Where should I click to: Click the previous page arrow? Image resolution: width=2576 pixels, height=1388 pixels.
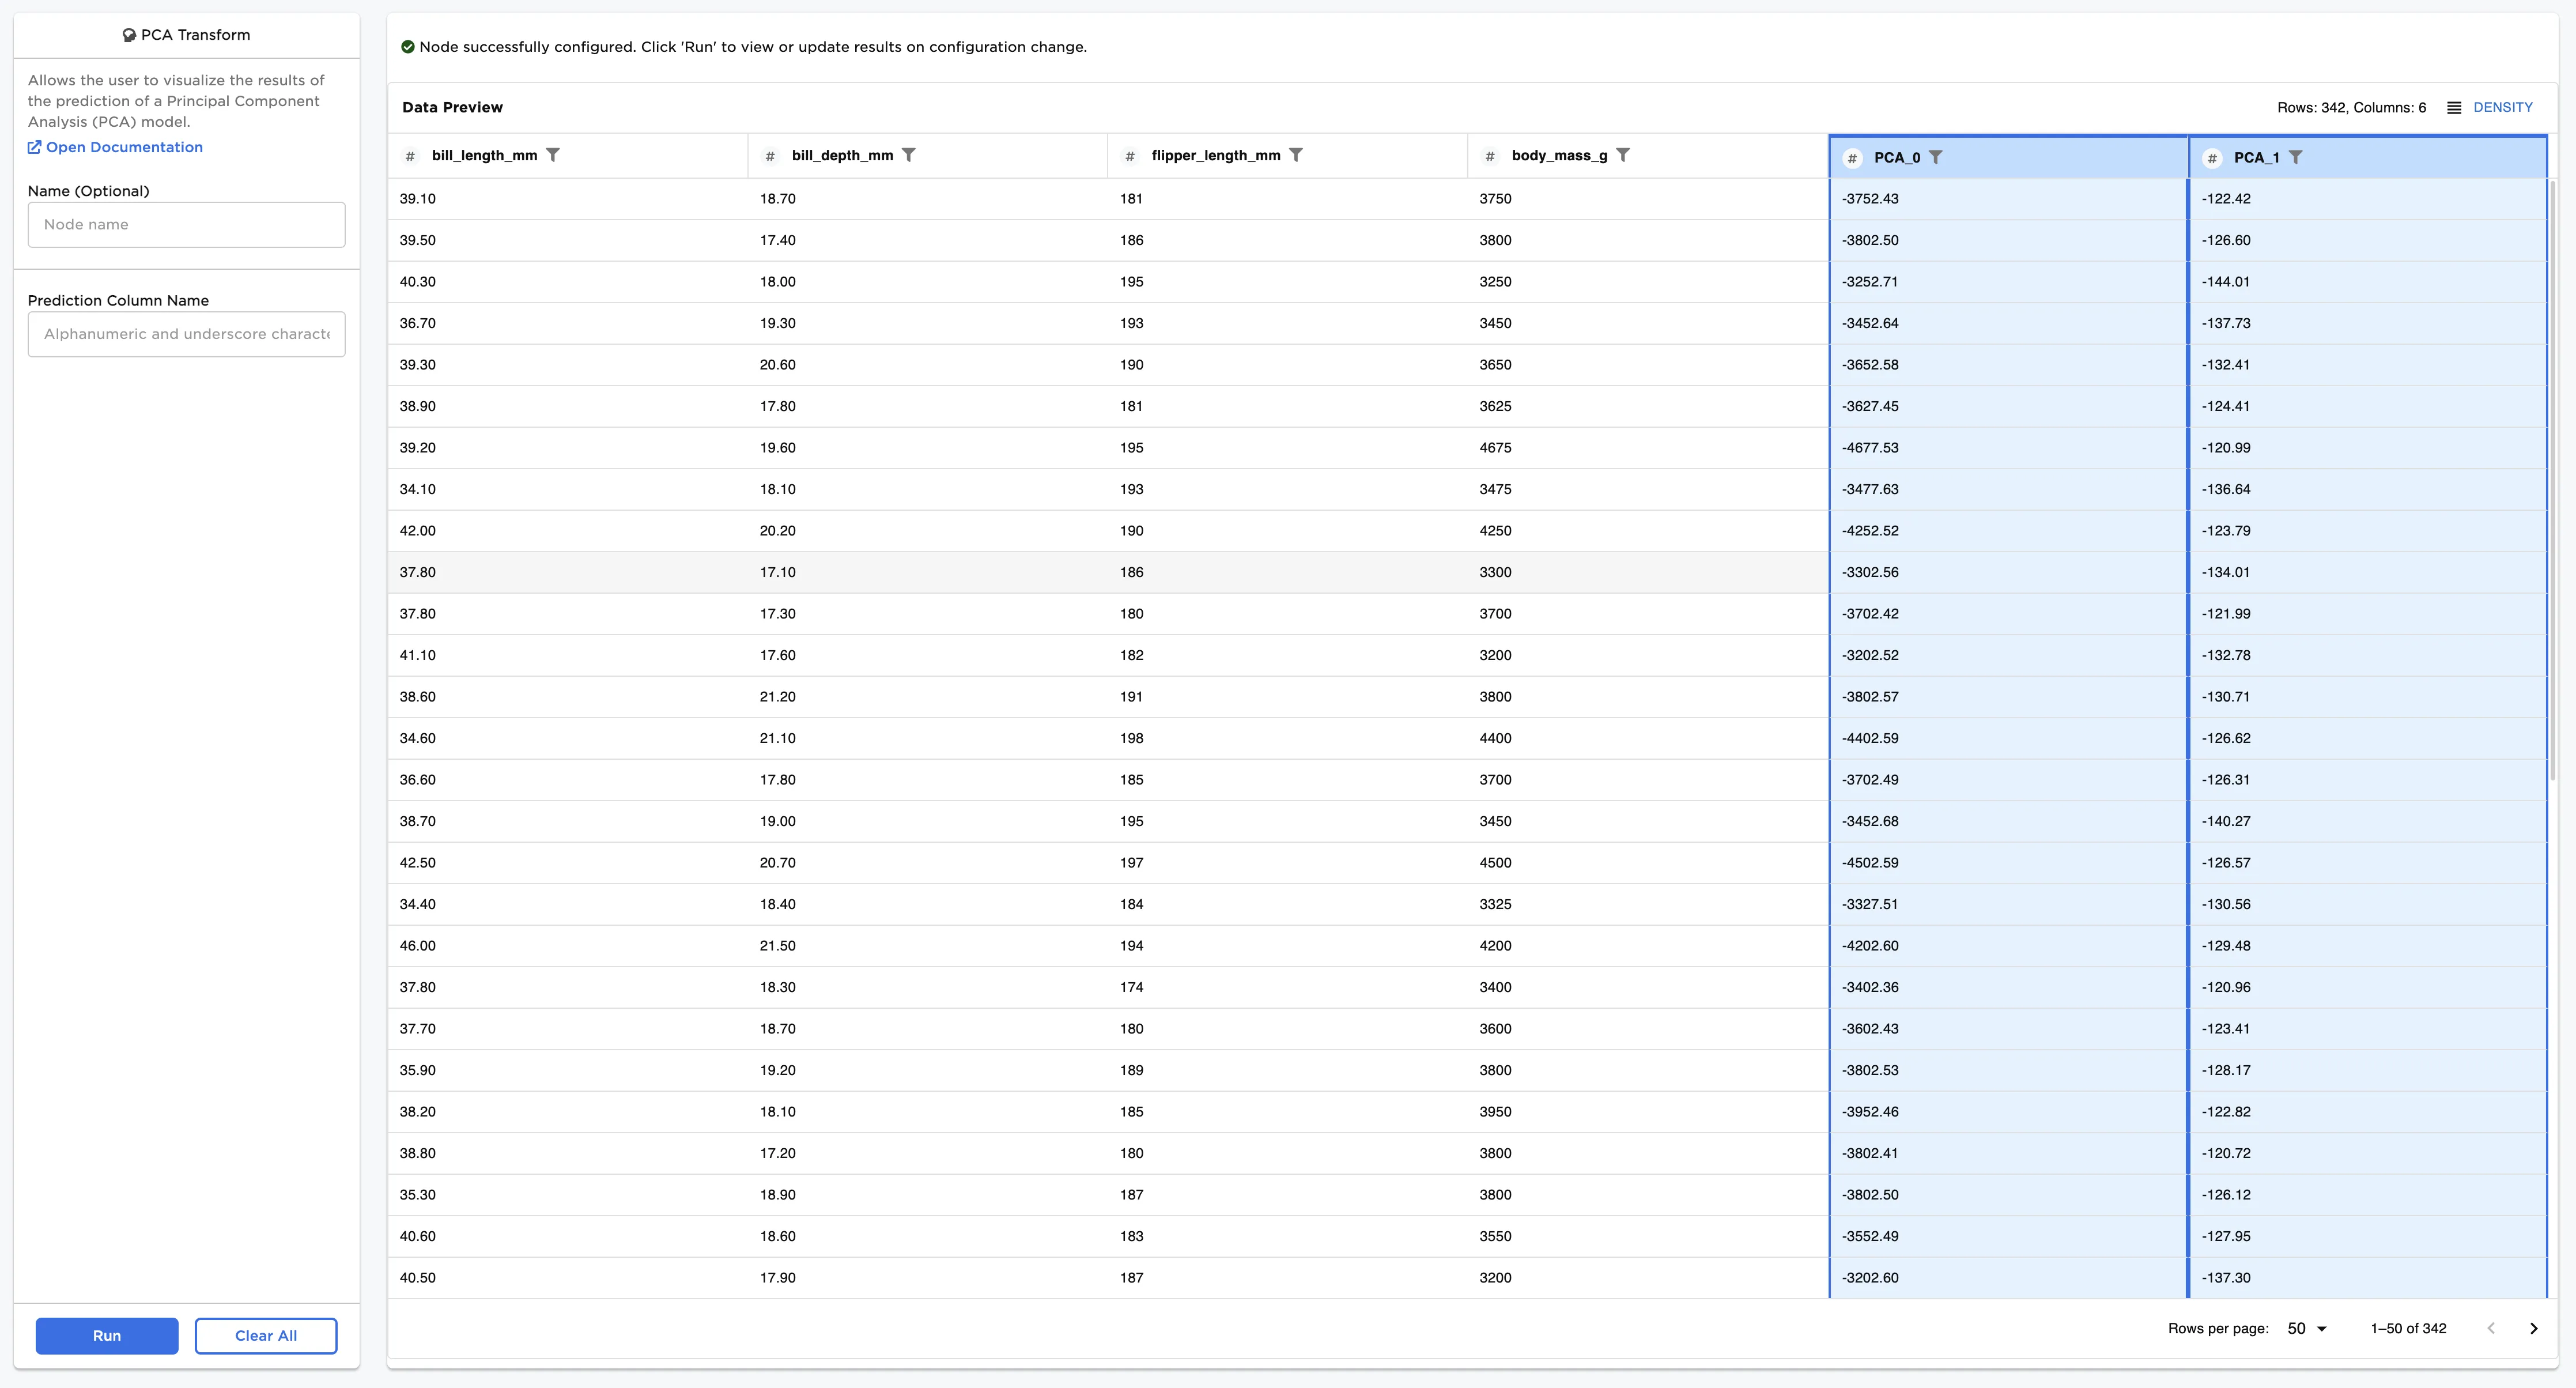[2491, 1328]
